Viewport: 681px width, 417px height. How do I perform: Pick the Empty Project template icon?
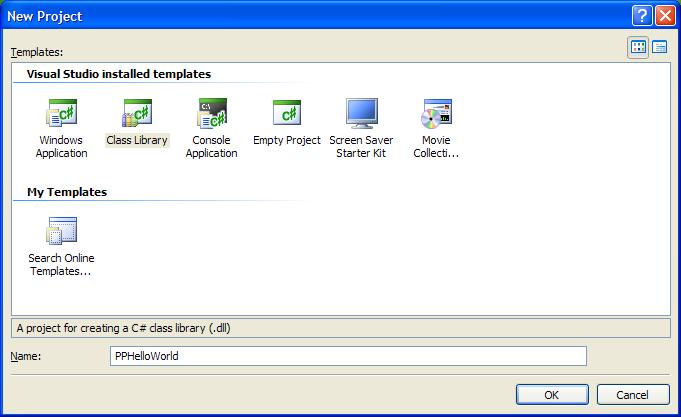coord(287,112)
